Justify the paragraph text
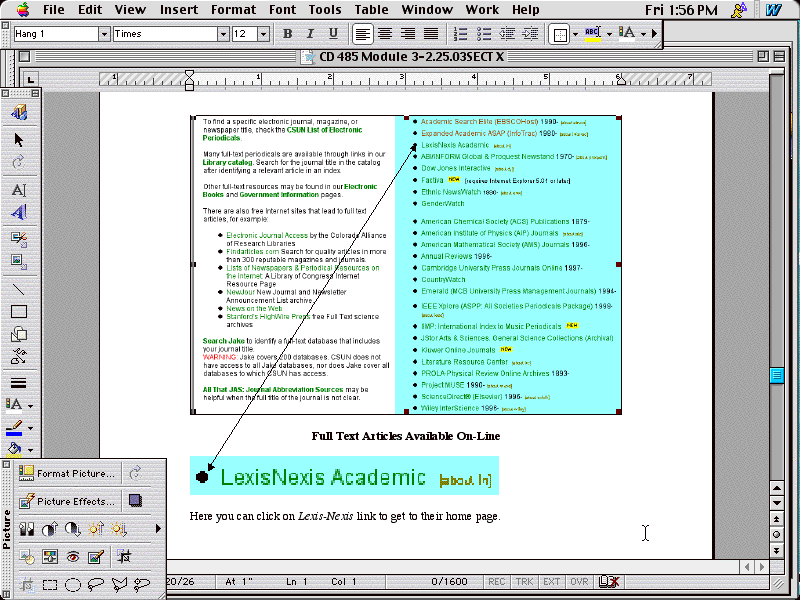Viewport: 800px width, 600px height. click(x=431, y=34)
